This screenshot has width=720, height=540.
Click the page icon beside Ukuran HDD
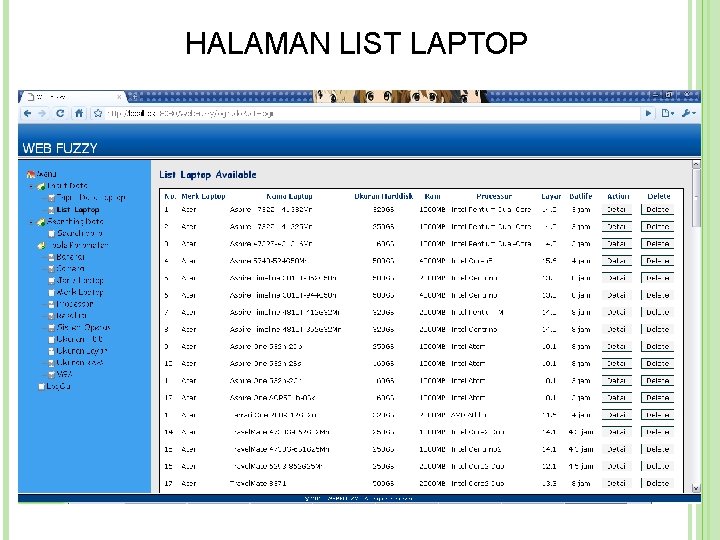click(51, 339)
